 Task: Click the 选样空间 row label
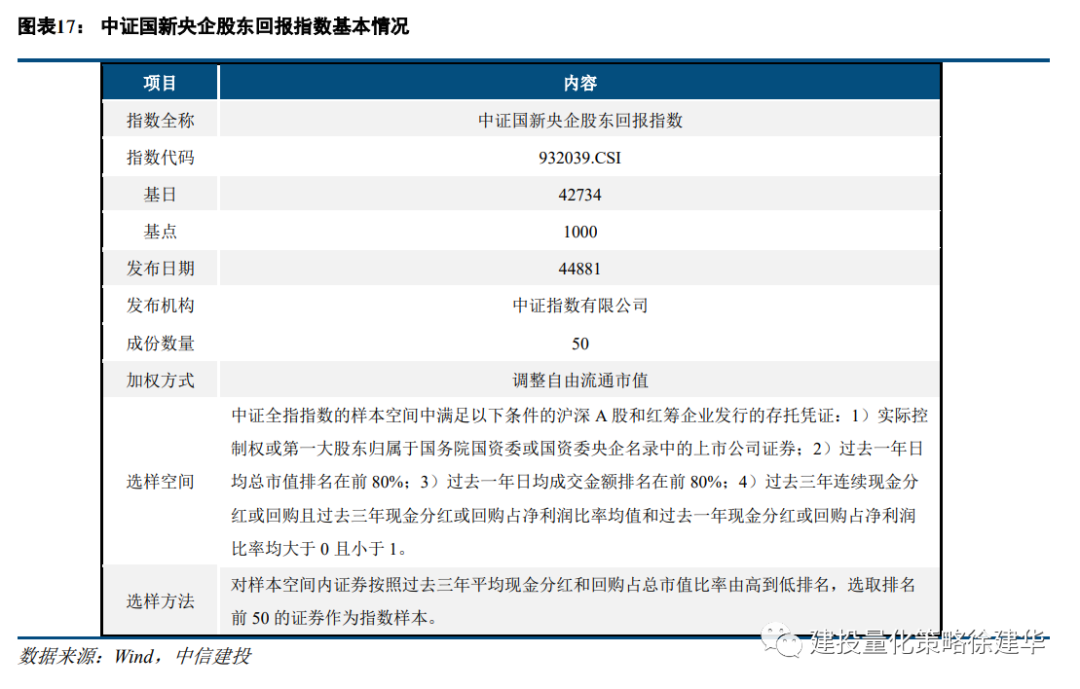click(x=160, y=482)
